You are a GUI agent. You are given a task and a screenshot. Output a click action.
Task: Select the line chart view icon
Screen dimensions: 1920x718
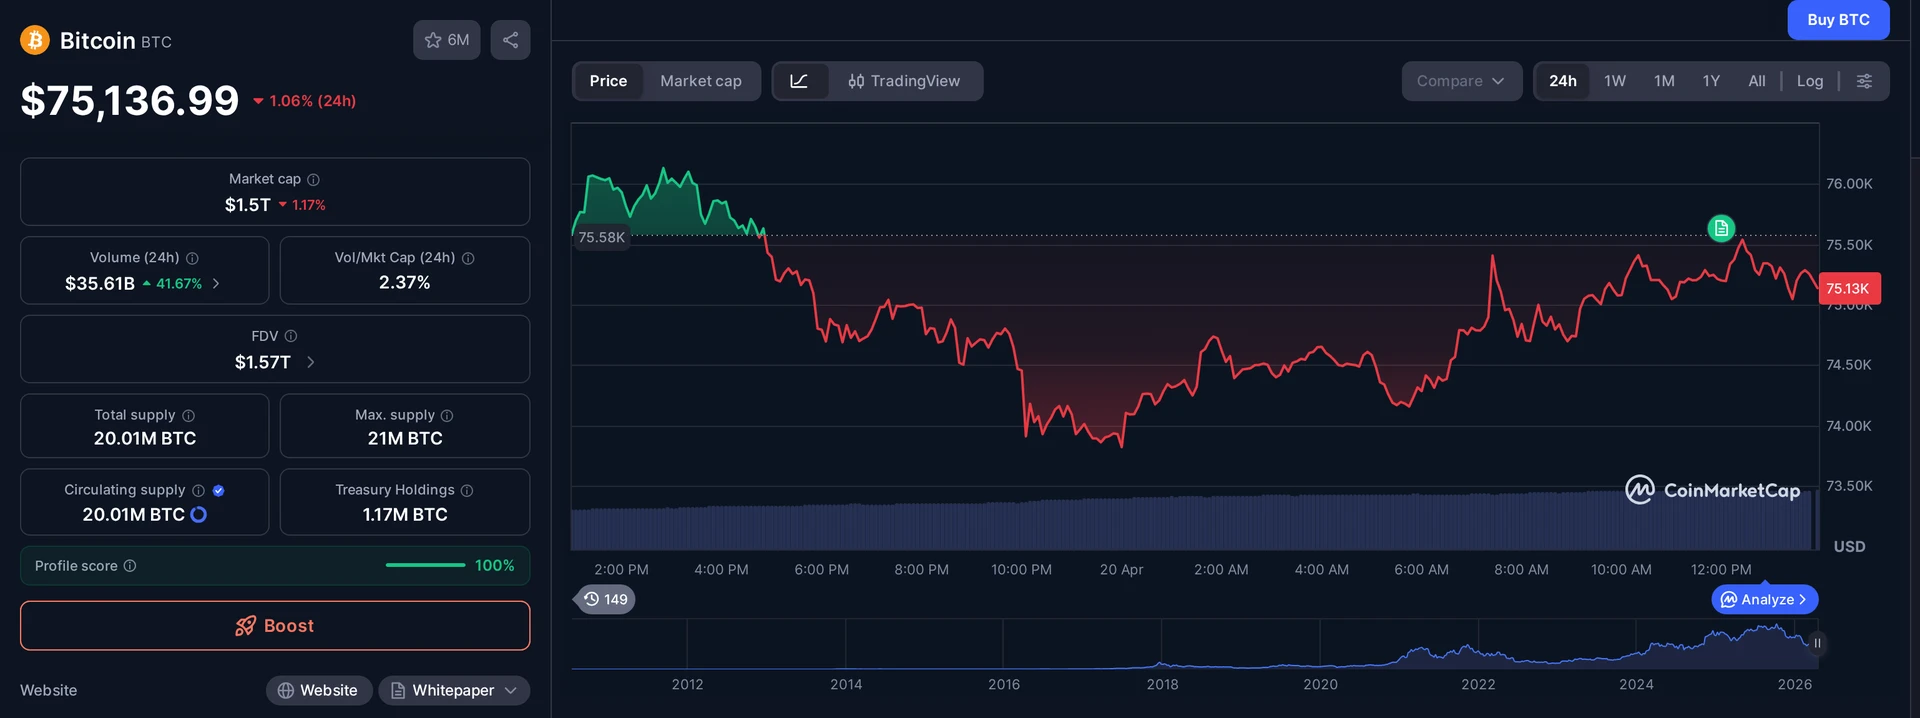[x=799, y=81]
